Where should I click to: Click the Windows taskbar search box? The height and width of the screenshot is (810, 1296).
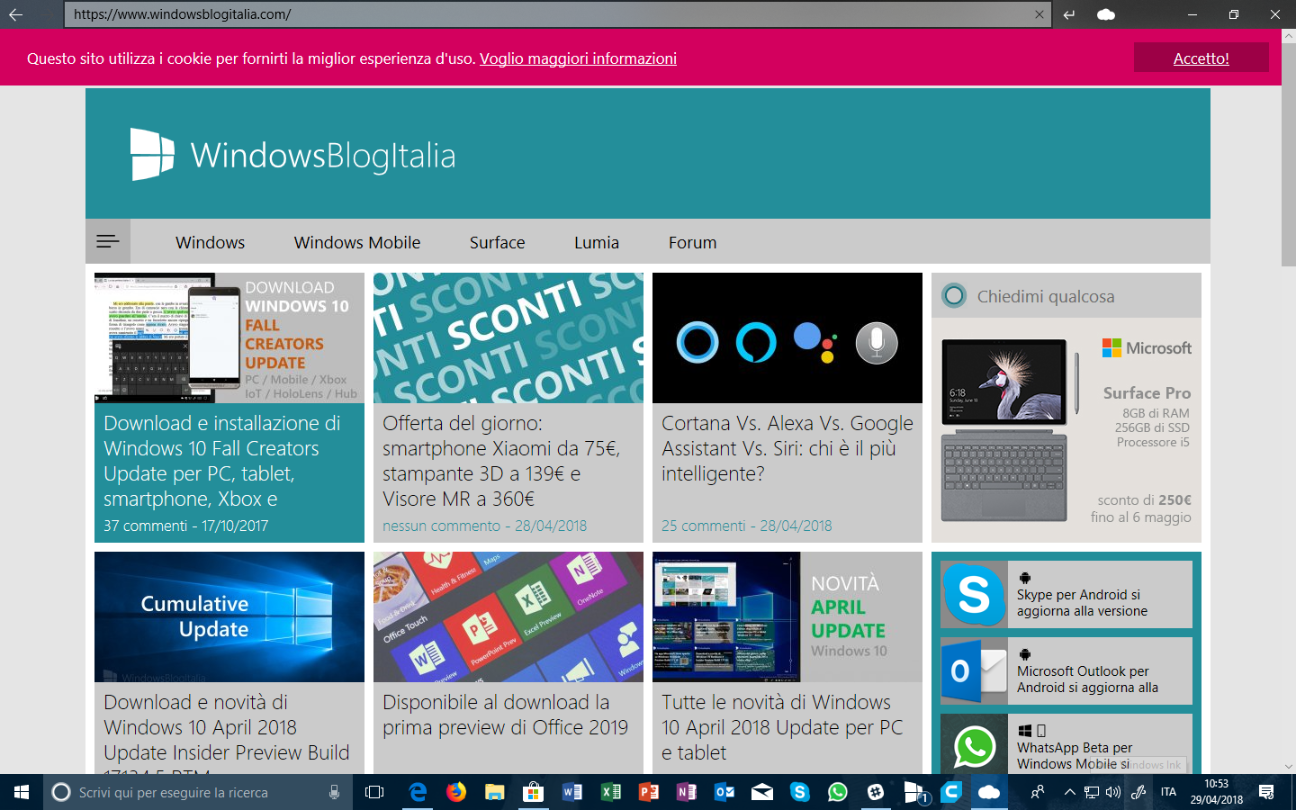(x=198, y=792)
